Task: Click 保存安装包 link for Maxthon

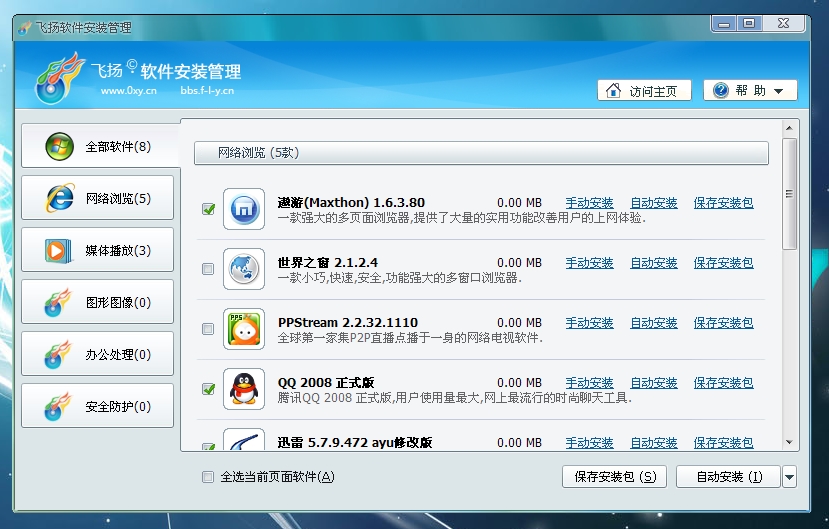Action: point(724,203)
